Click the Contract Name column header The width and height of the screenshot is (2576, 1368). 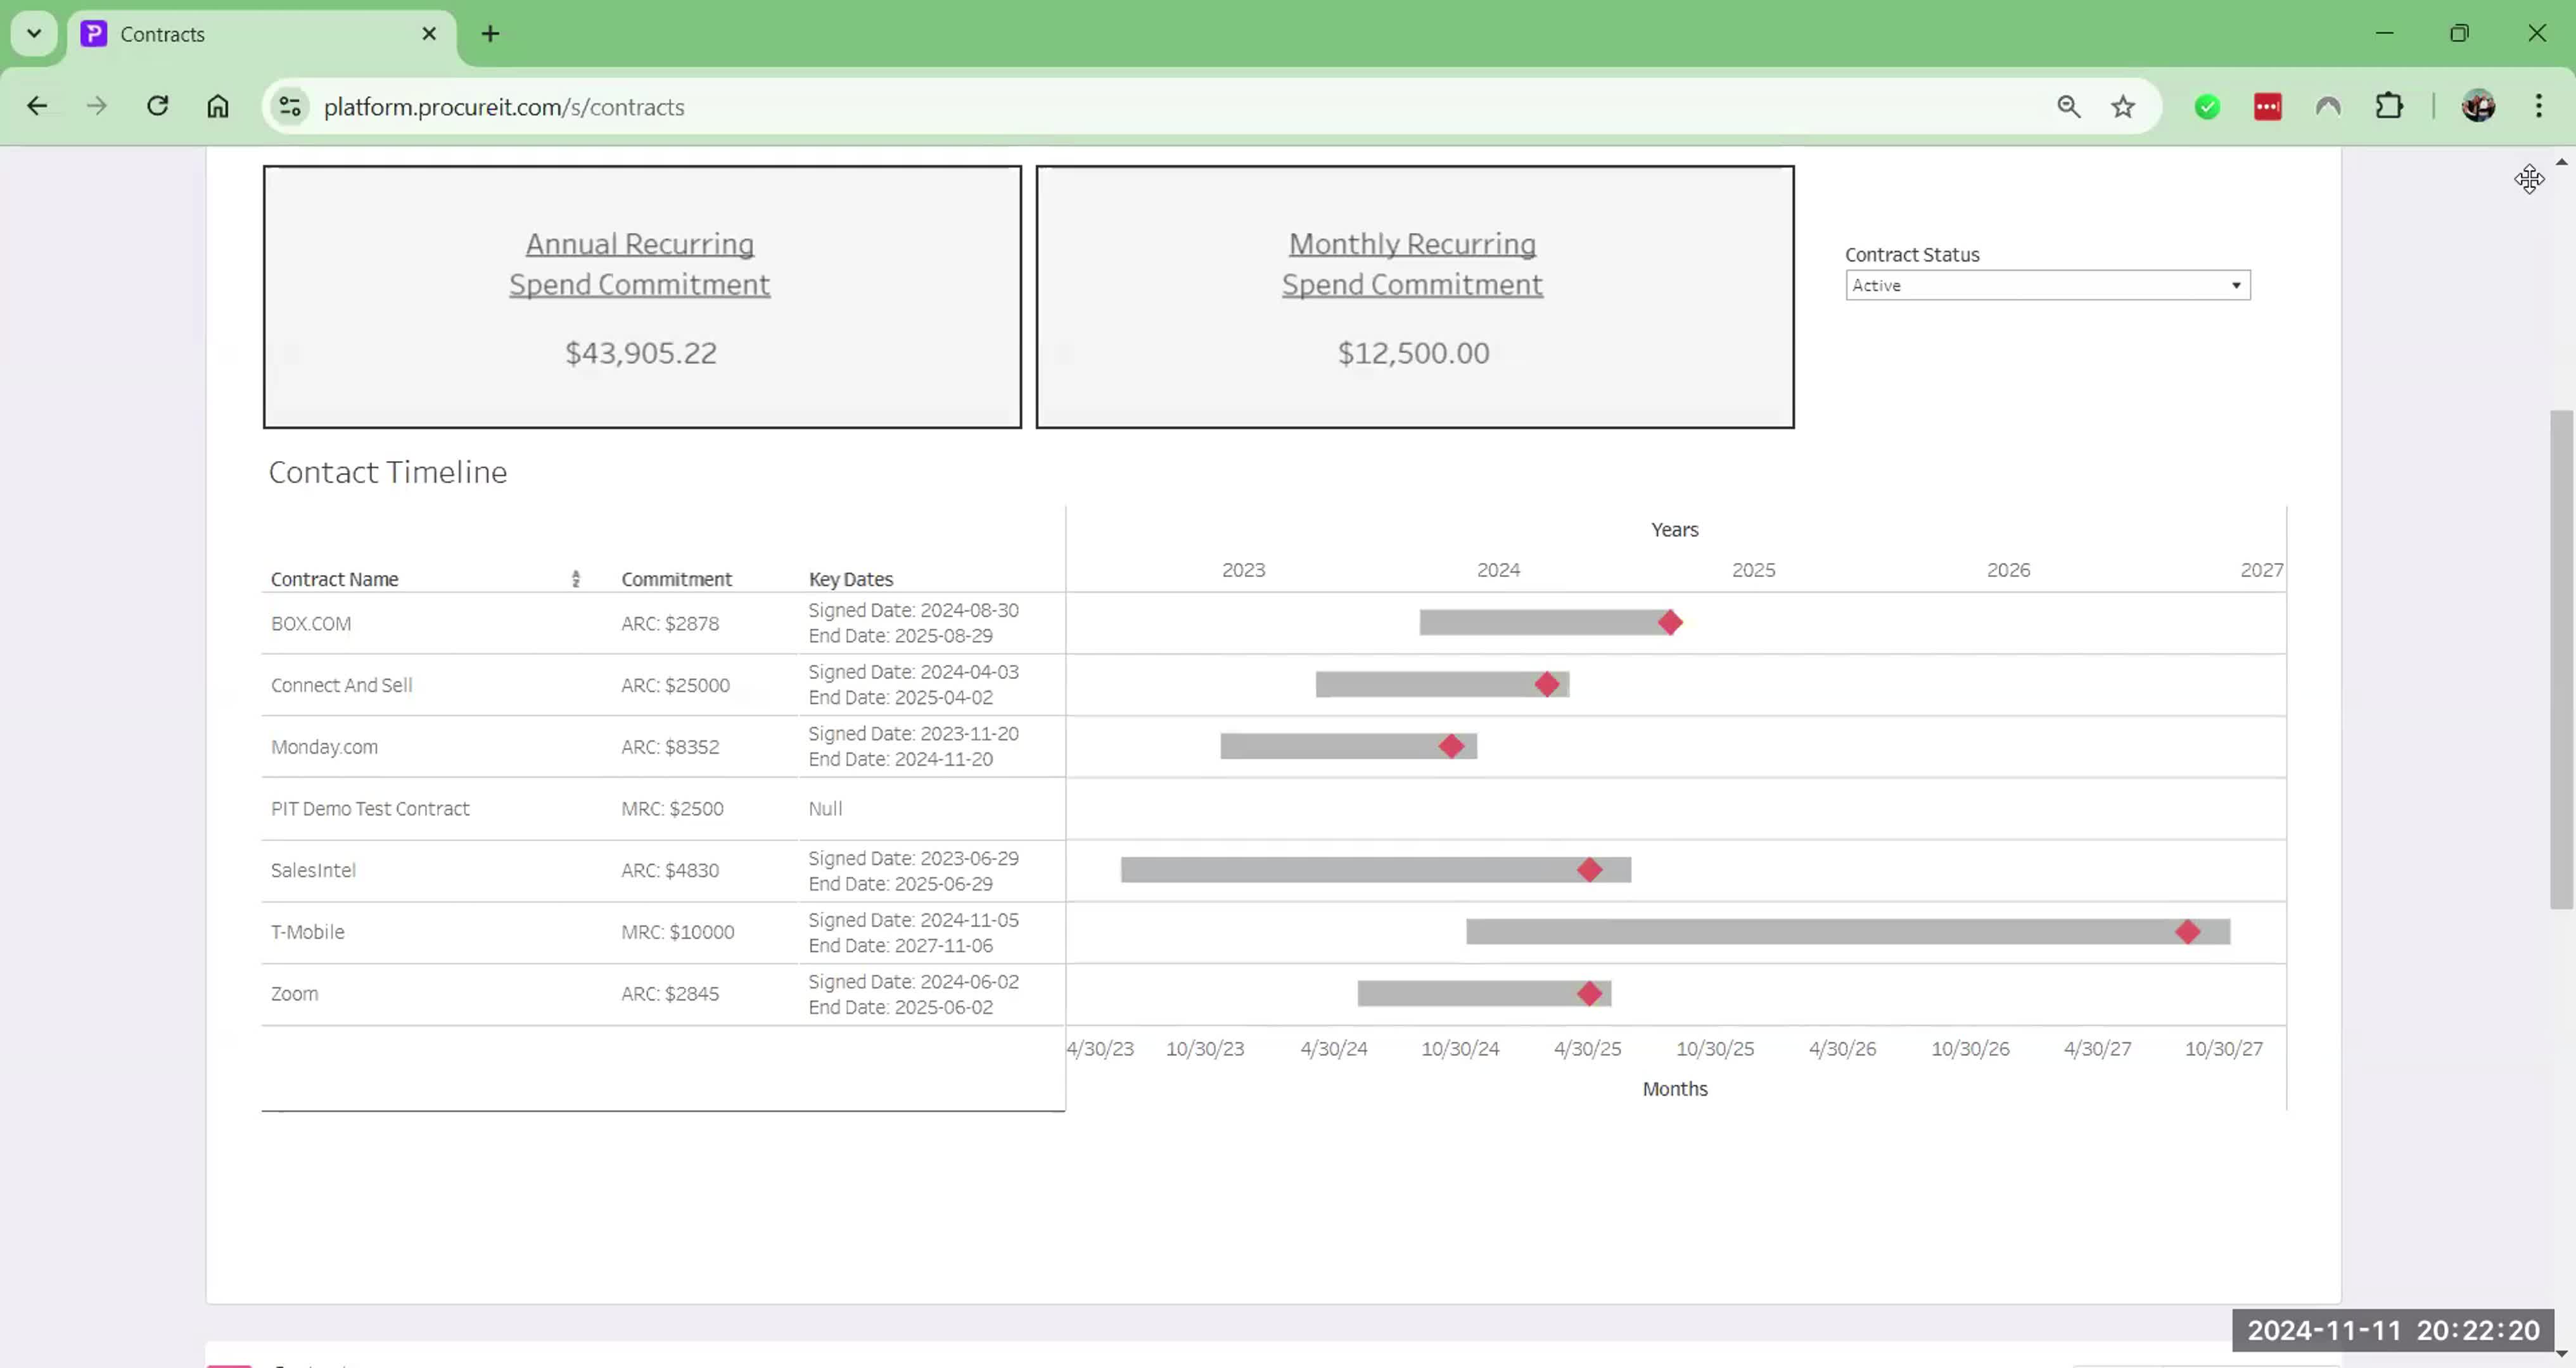click(x=334, y=579)
